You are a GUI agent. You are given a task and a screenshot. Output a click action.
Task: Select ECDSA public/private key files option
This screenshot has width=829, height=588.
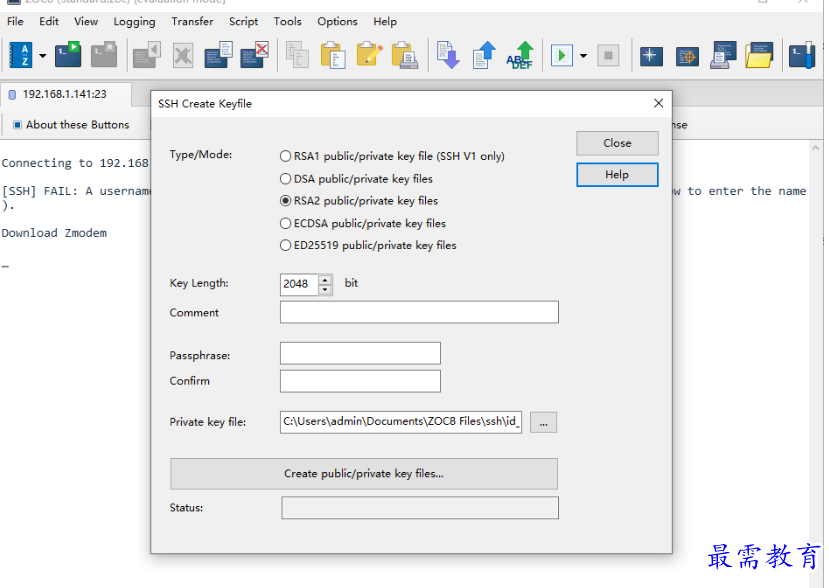363,223
